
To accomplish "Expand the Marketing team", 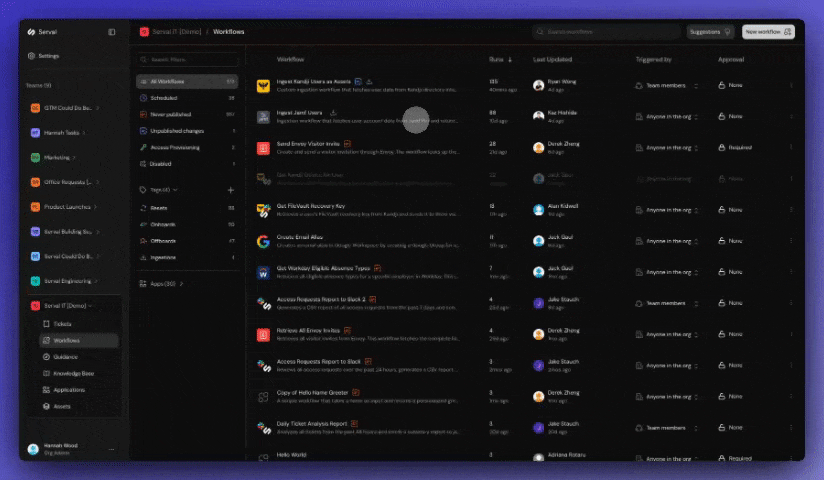I will click(74, 157).
